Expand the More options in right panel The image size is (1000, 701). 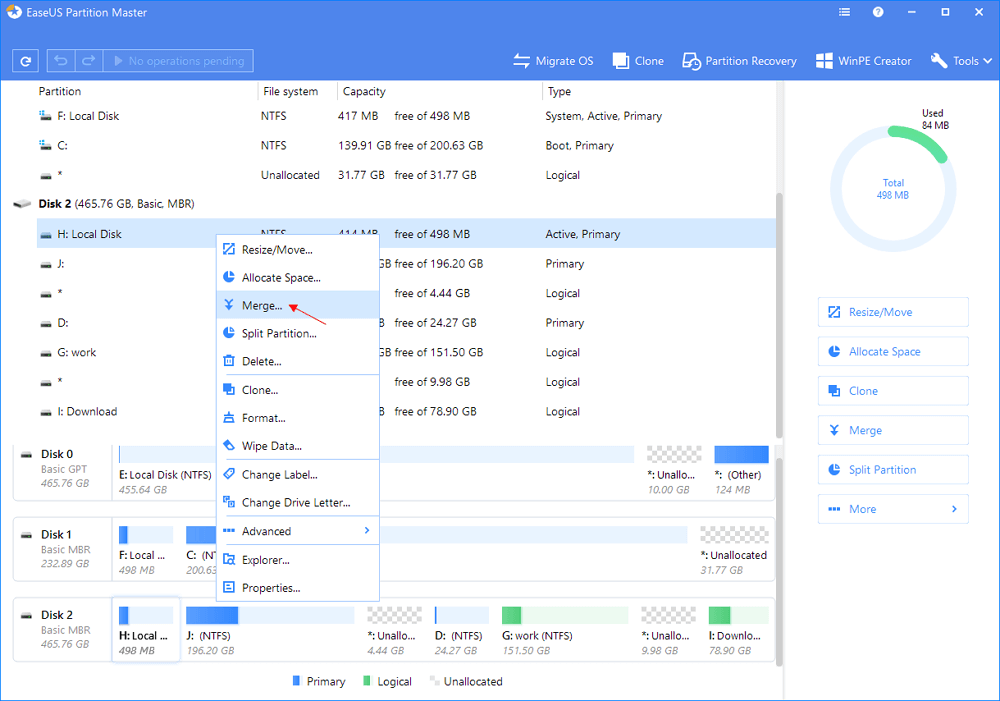pos(893,509)
